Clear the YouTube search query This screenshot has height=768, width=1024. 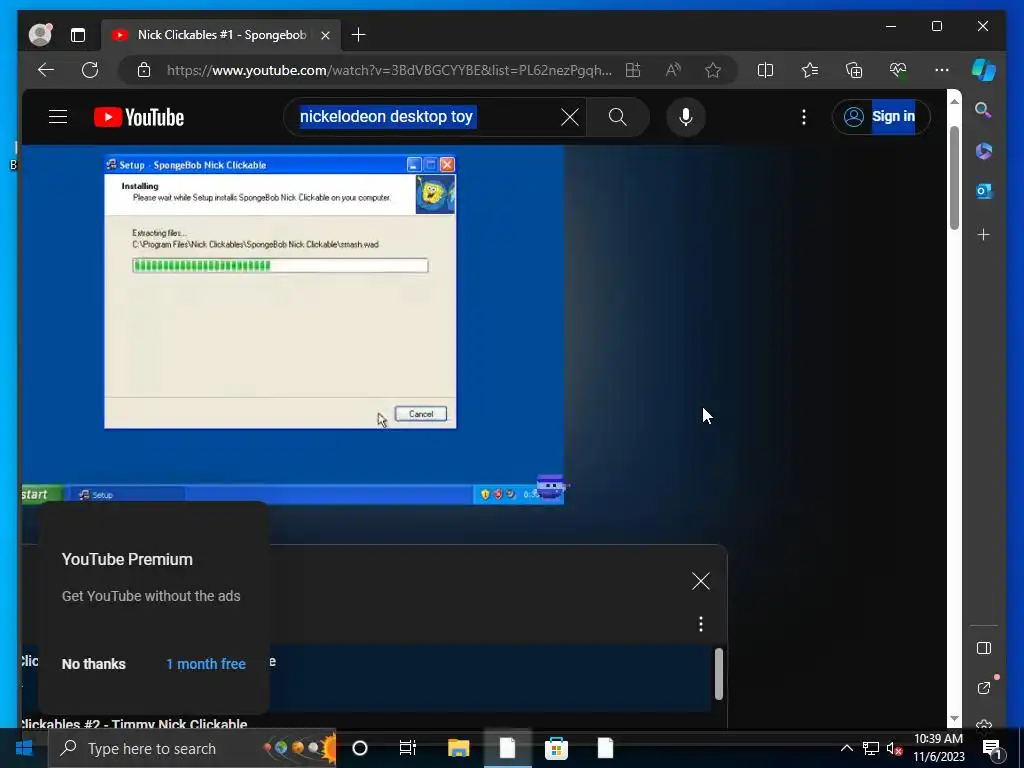569,118
